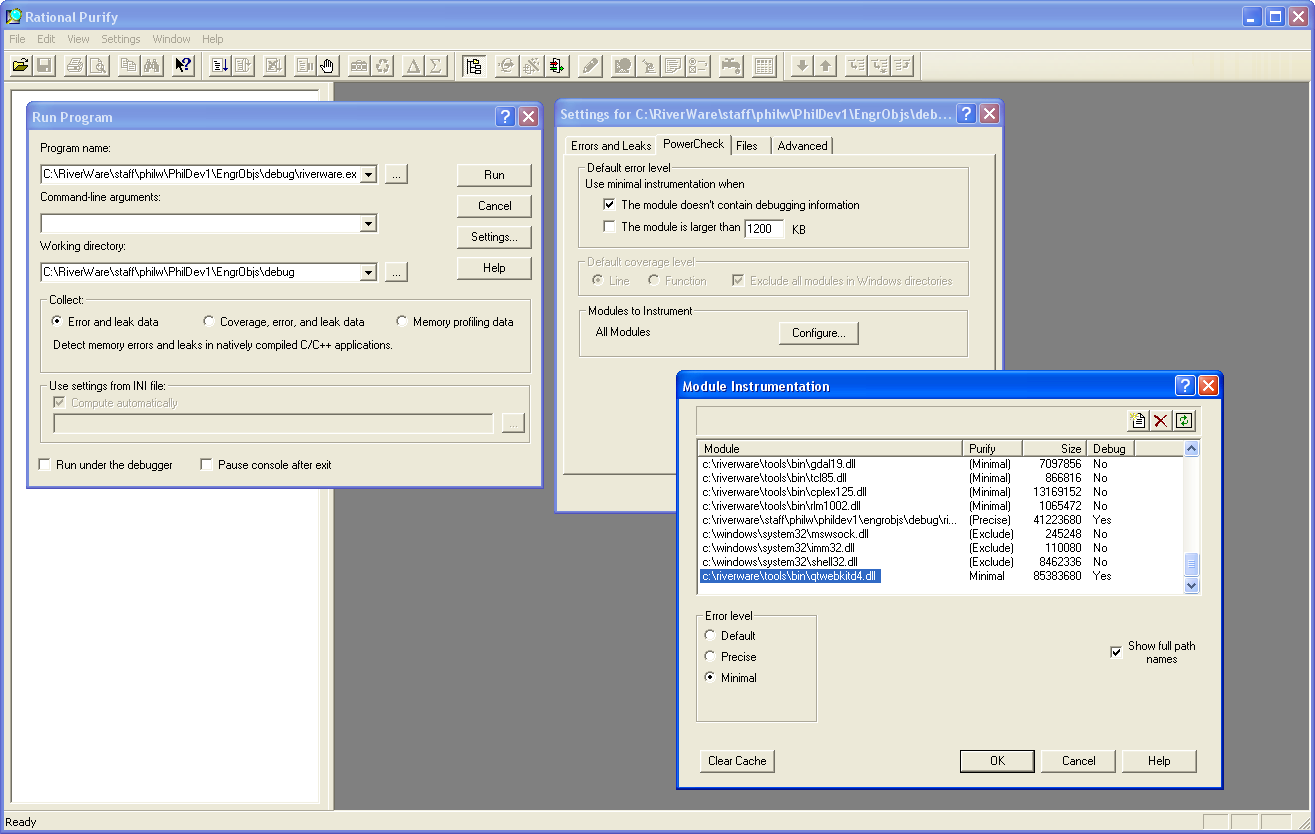Image resolution: width=1315 pixels, height=834 pixels.
Task: Open the Edit menu
Action: 46,39
